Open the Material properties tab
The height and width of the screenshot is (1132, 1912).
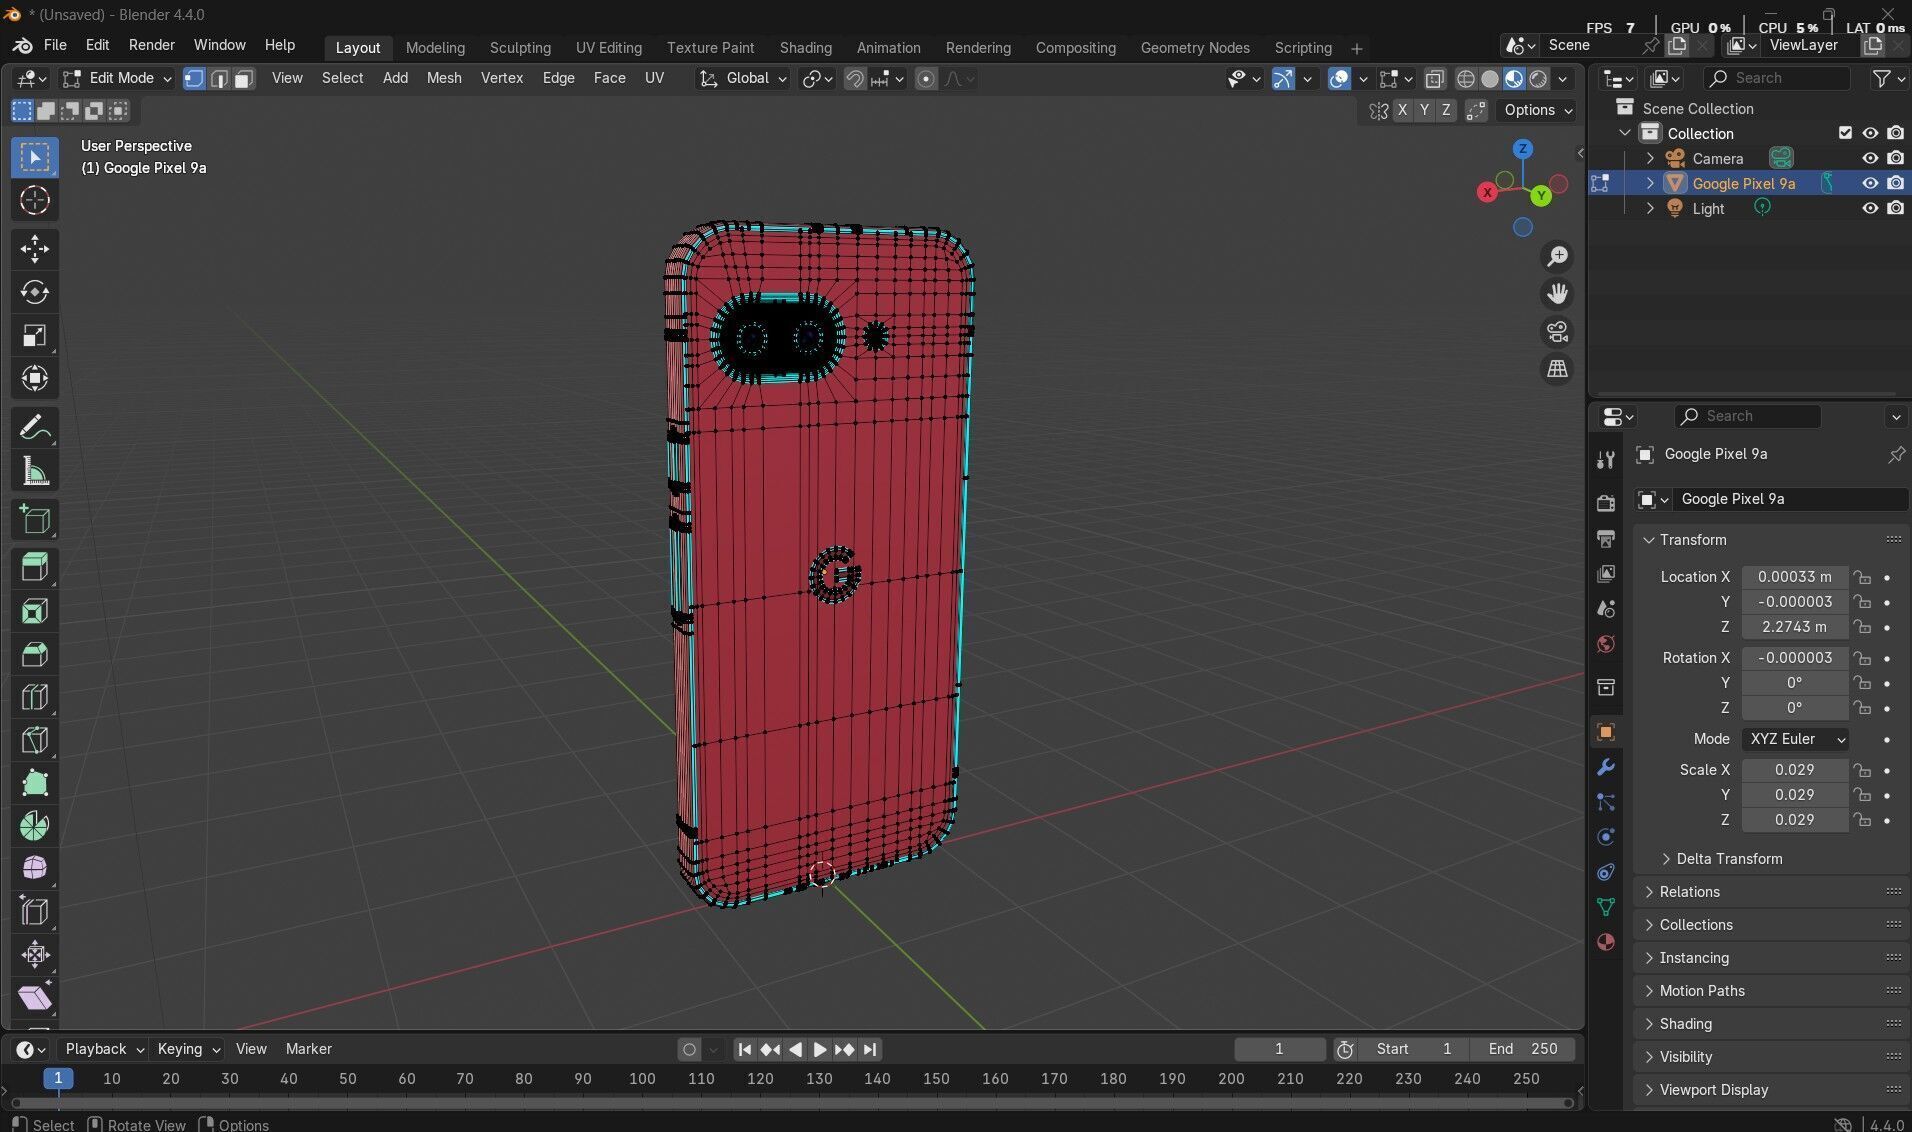click(1606, 942)
